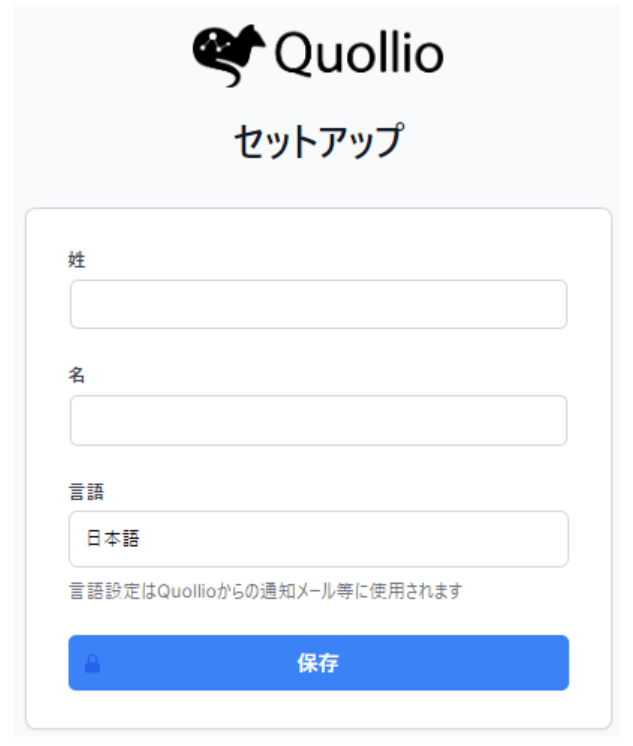Click the constellation dots inside the quoll logo
The image size is (633, 746).
click(x=216, y=43)
